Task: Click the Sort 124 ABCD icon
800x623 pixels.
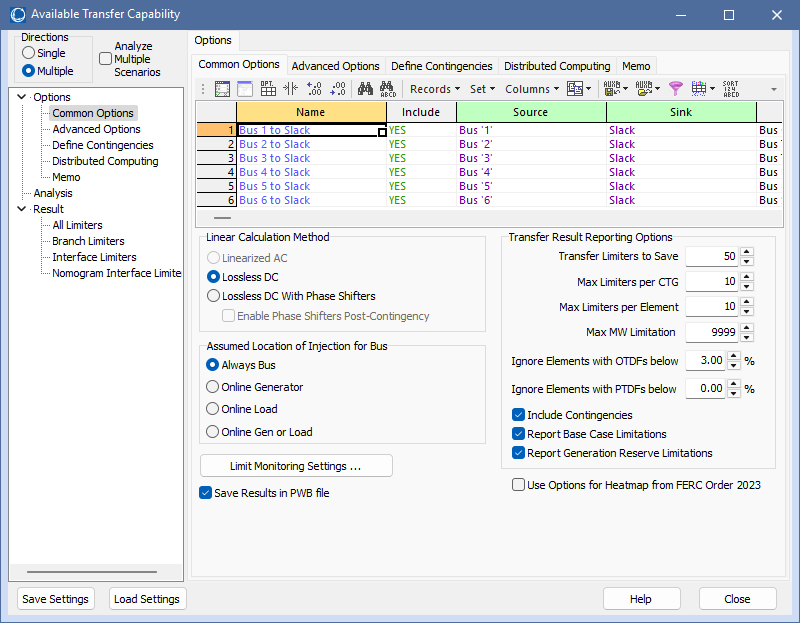Action: click(731, 89)
